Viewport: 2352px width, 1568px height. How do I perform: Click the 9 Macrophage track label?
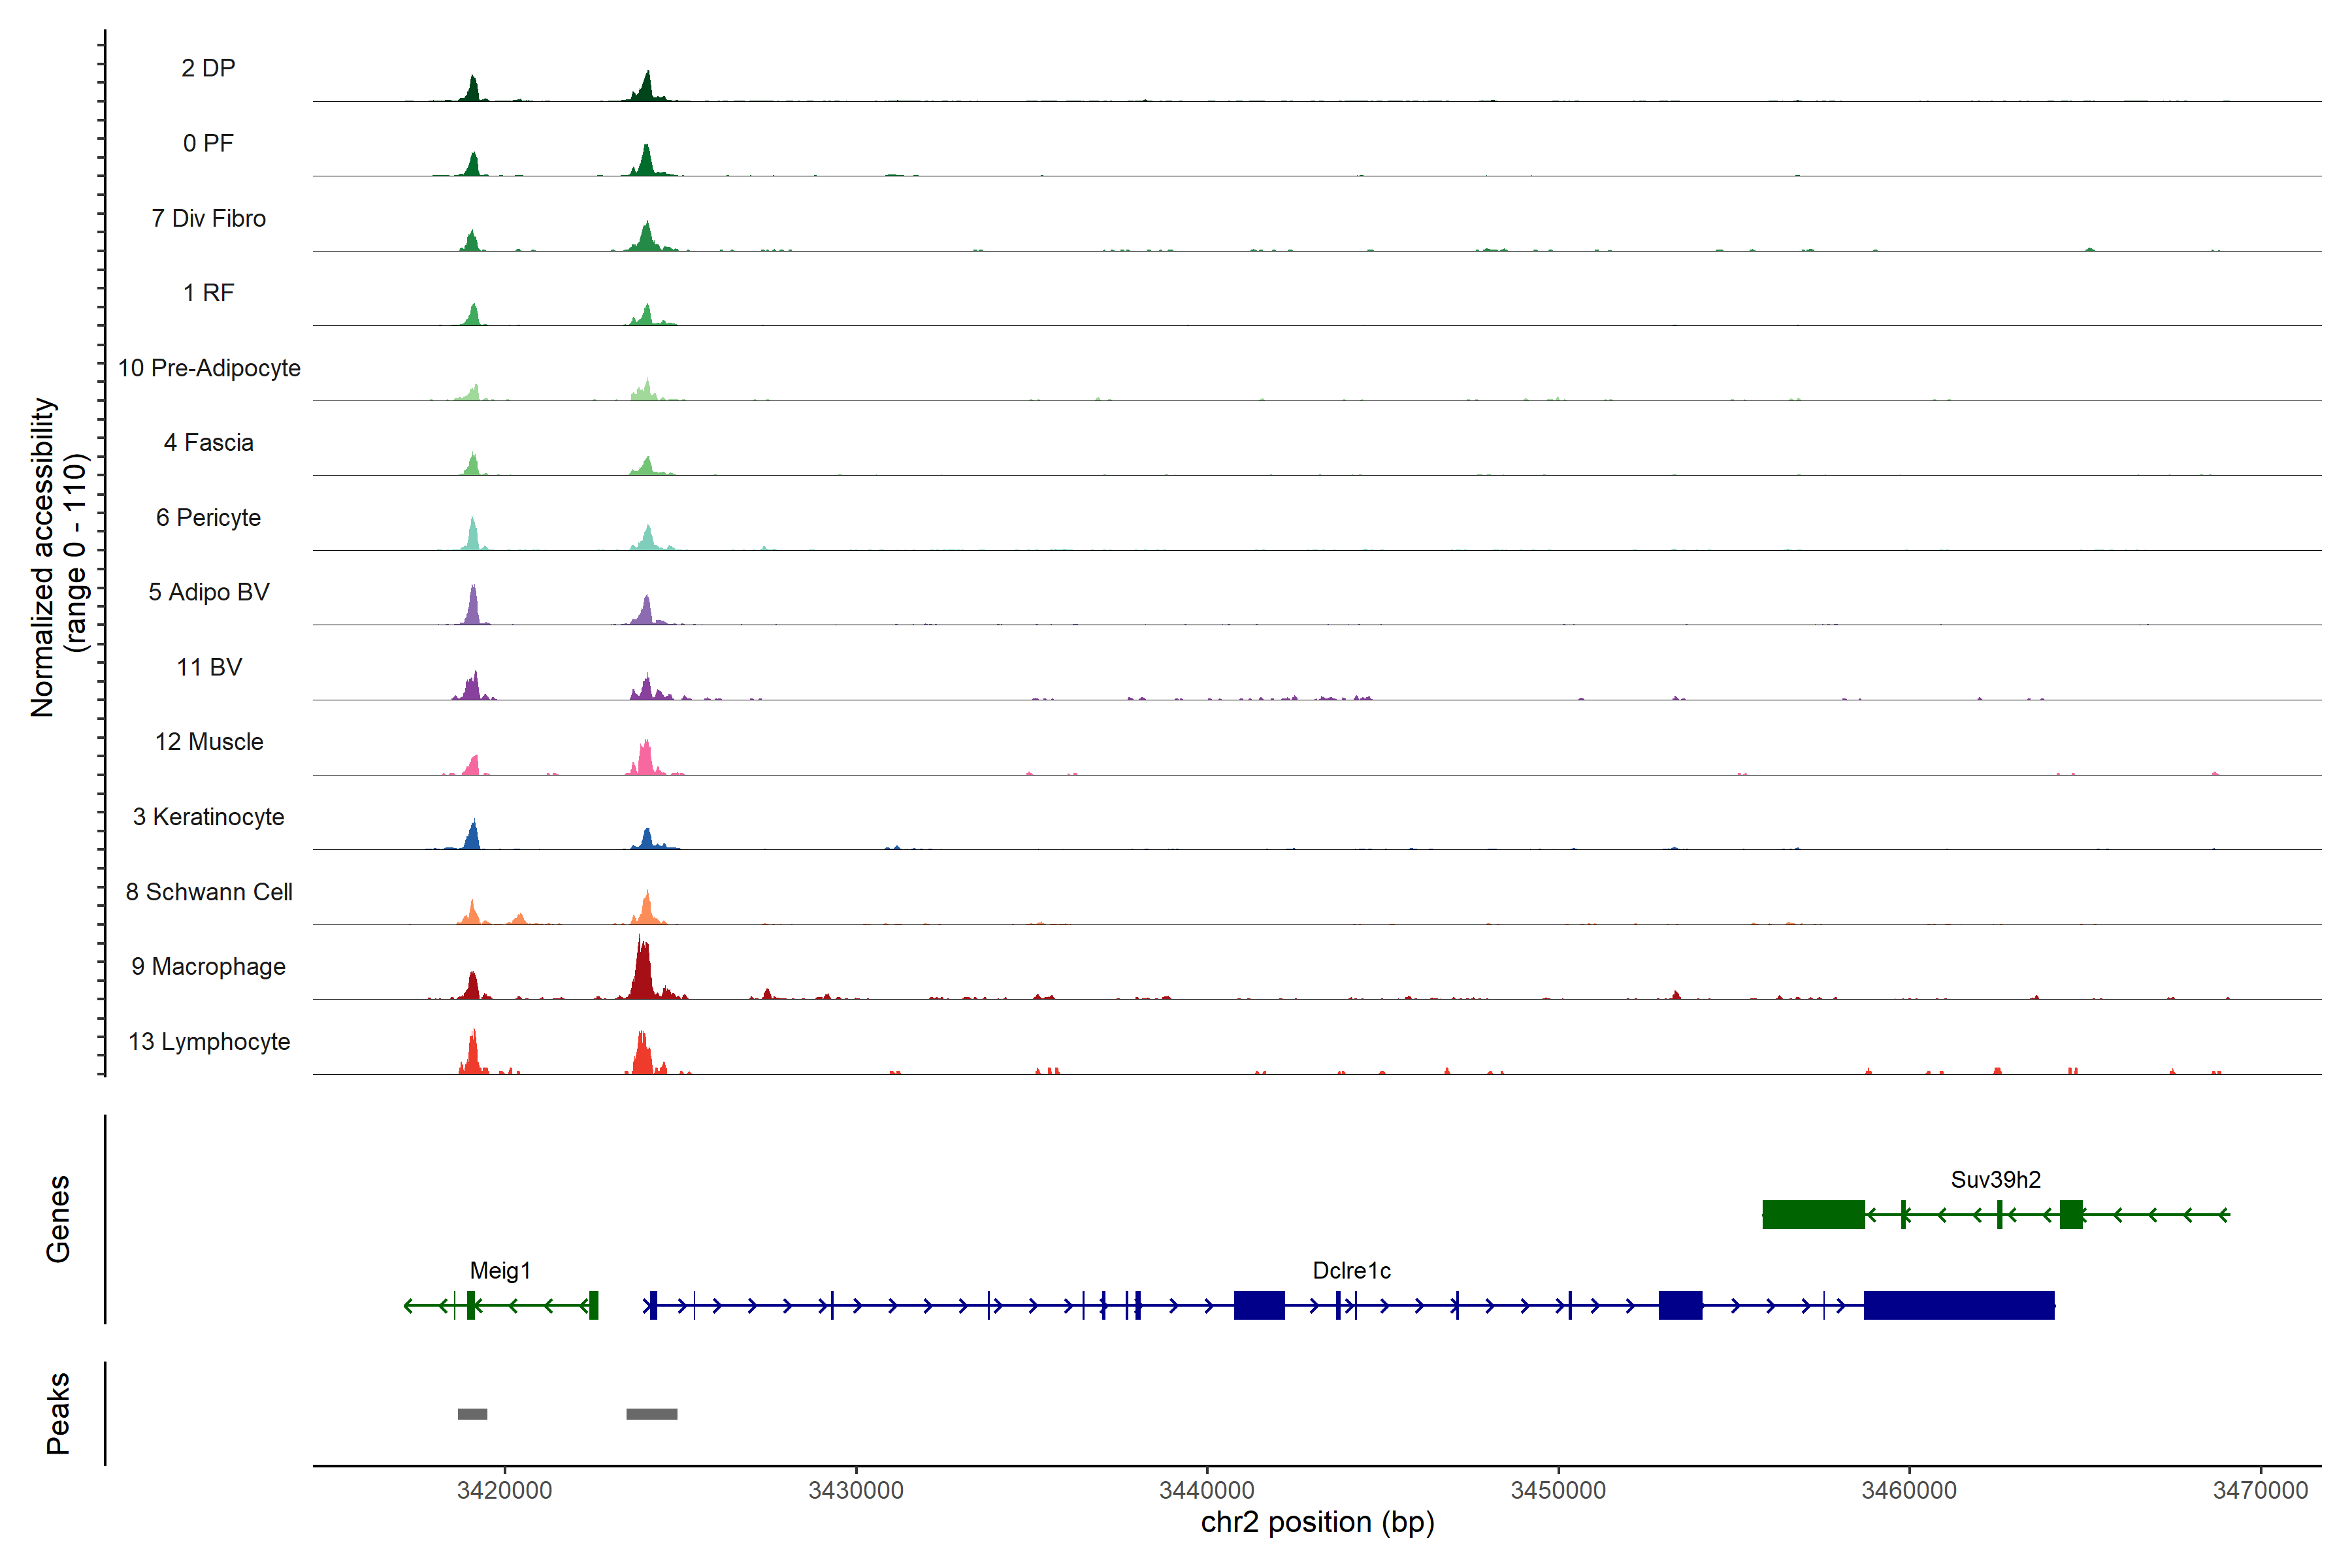point(208,967)
